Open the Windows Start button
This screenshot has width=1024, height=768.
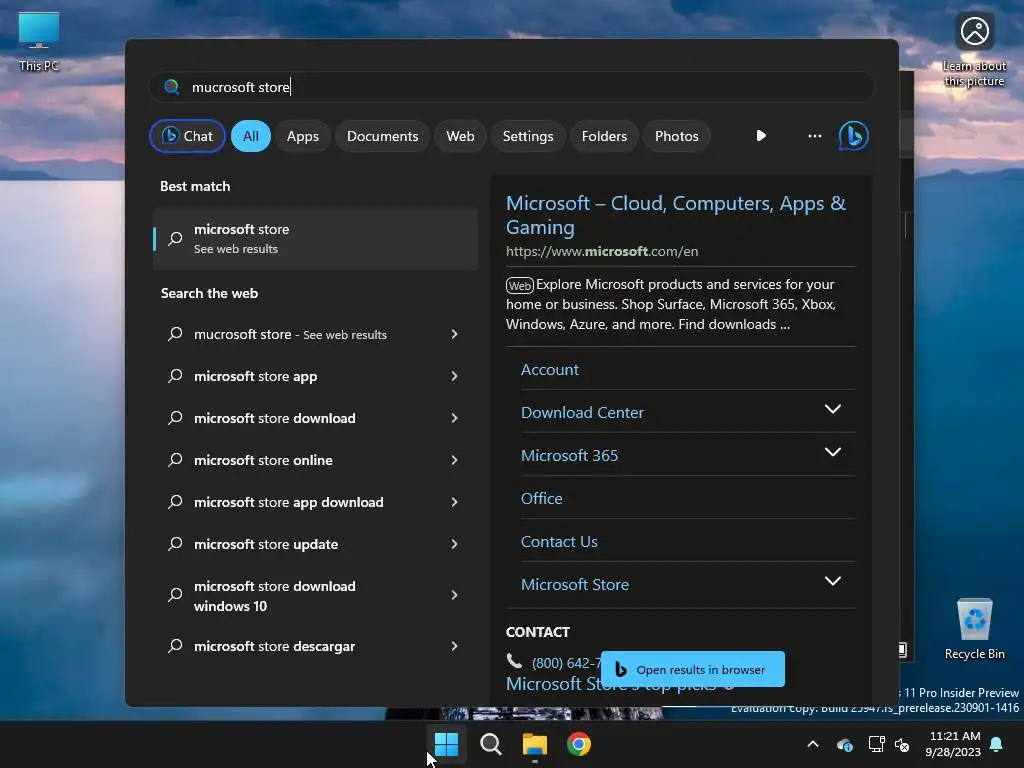pyautogui.click(x=447, y=744)
